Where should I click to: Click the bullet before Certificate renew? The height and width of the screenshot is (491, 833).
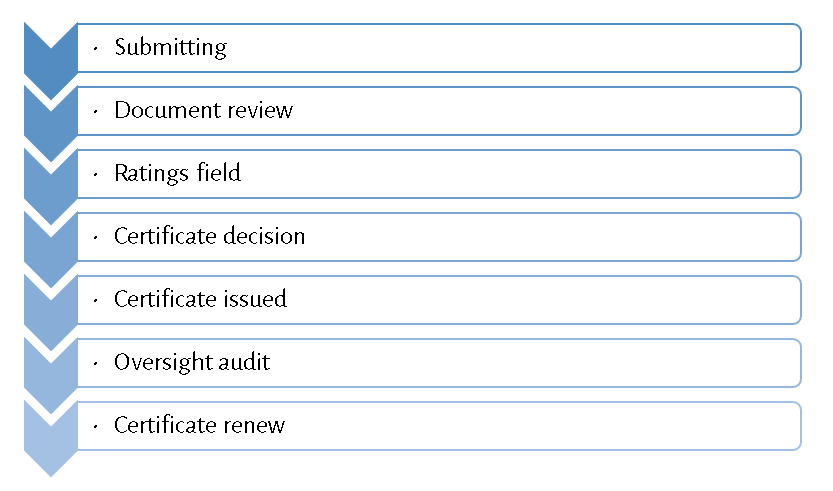[94, 426]
